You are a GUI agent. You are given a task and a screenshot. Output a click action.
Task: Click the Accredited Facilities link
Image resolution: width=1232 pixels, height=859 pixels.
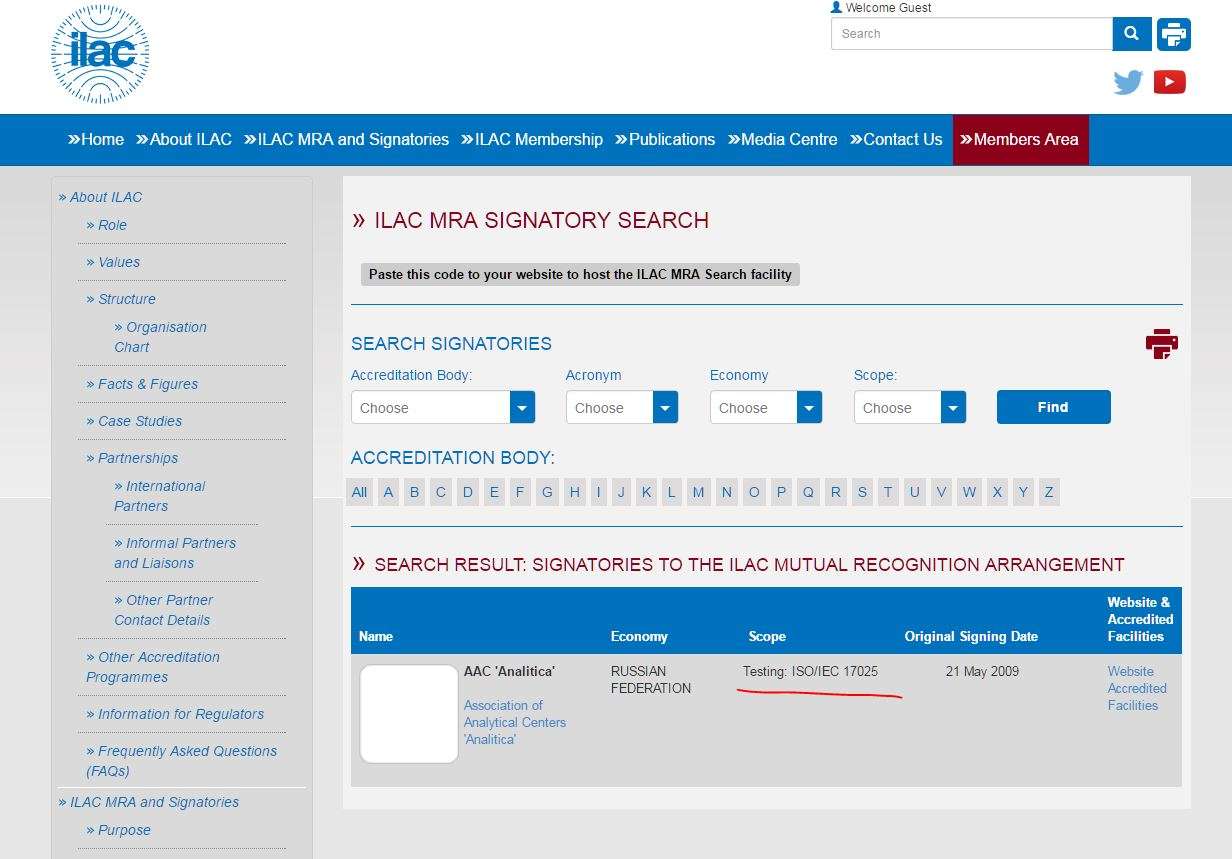1136,697
